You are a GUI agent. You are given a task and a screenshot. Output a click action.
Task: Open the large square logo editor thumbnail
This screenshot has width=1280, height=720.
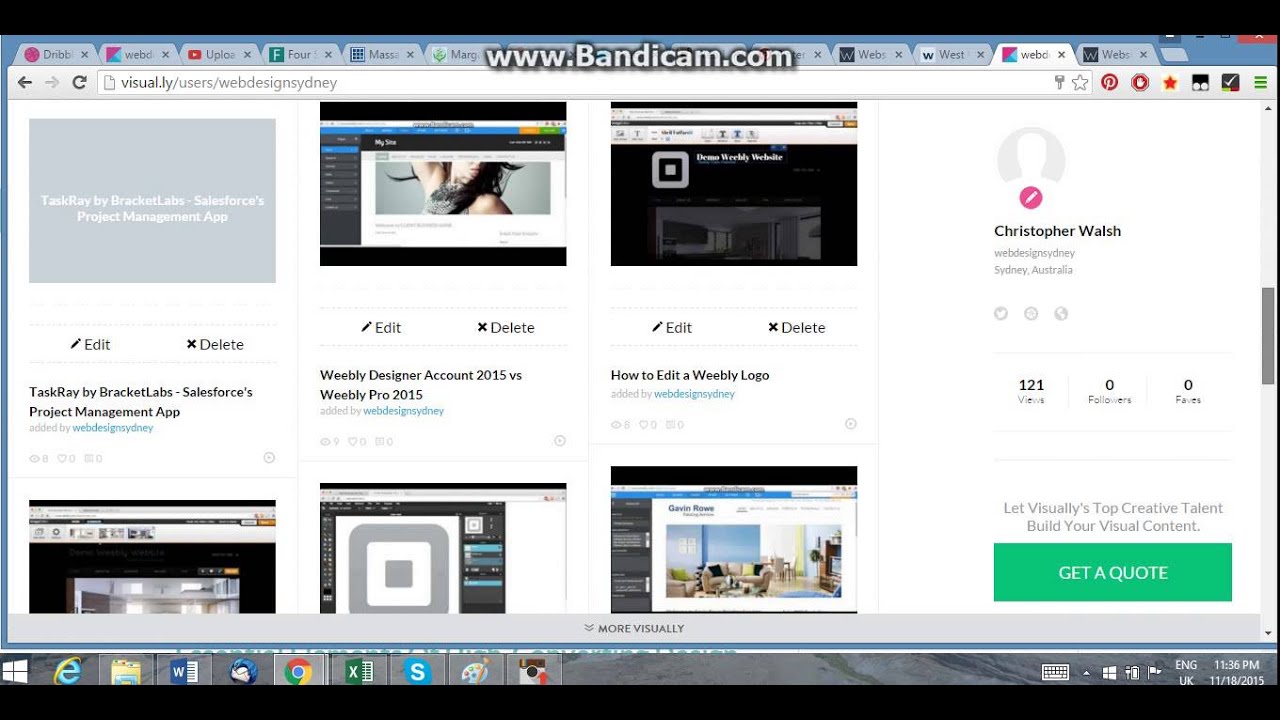tap(443, 549)
